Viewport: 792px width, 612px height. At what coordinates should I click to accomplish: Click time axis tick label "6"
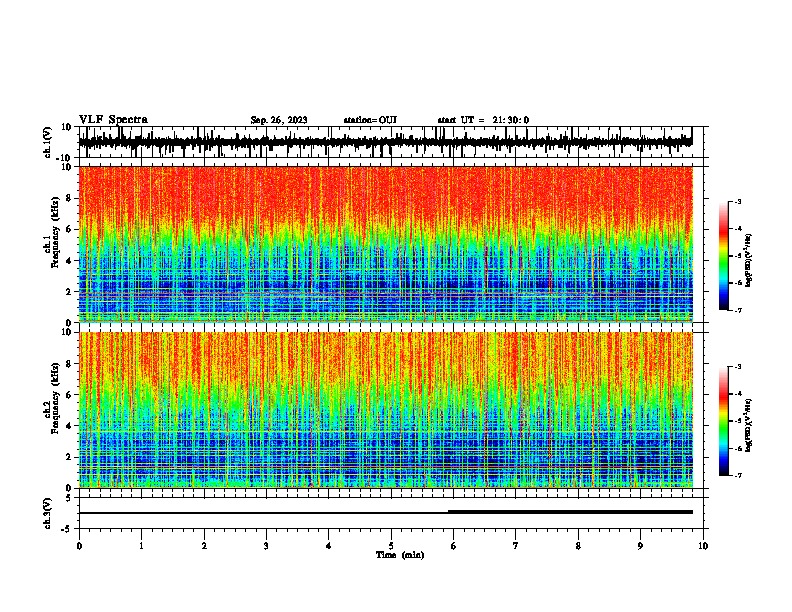point(453,545)
